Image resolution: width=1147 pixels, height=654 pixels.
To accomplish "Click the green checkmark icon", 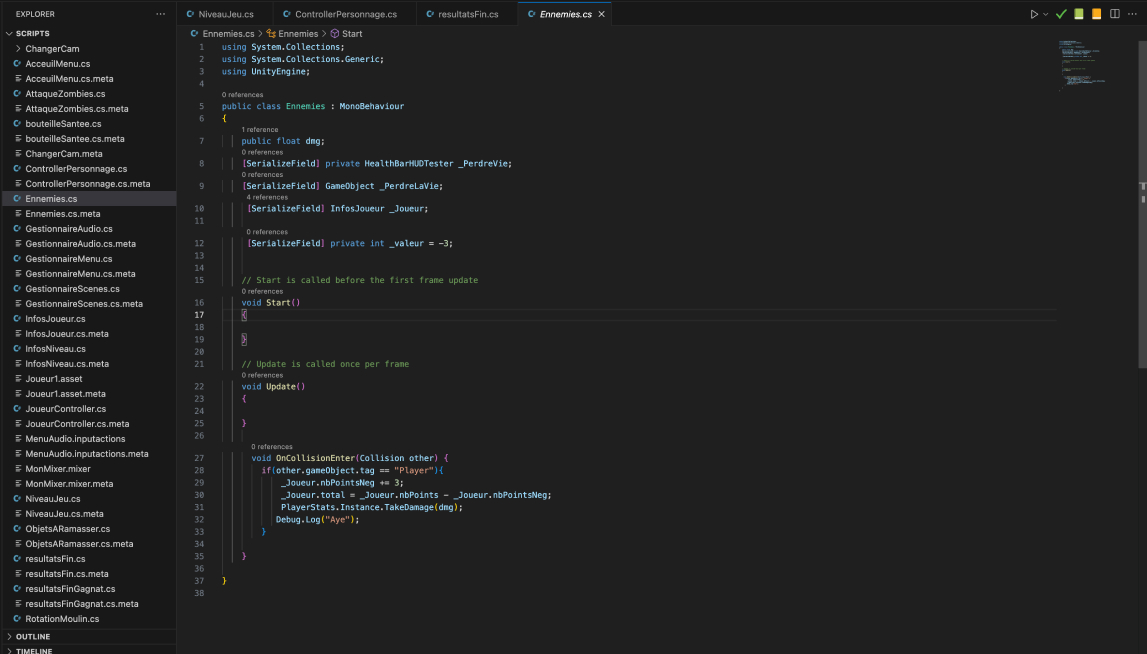I will click(1061, 14).
